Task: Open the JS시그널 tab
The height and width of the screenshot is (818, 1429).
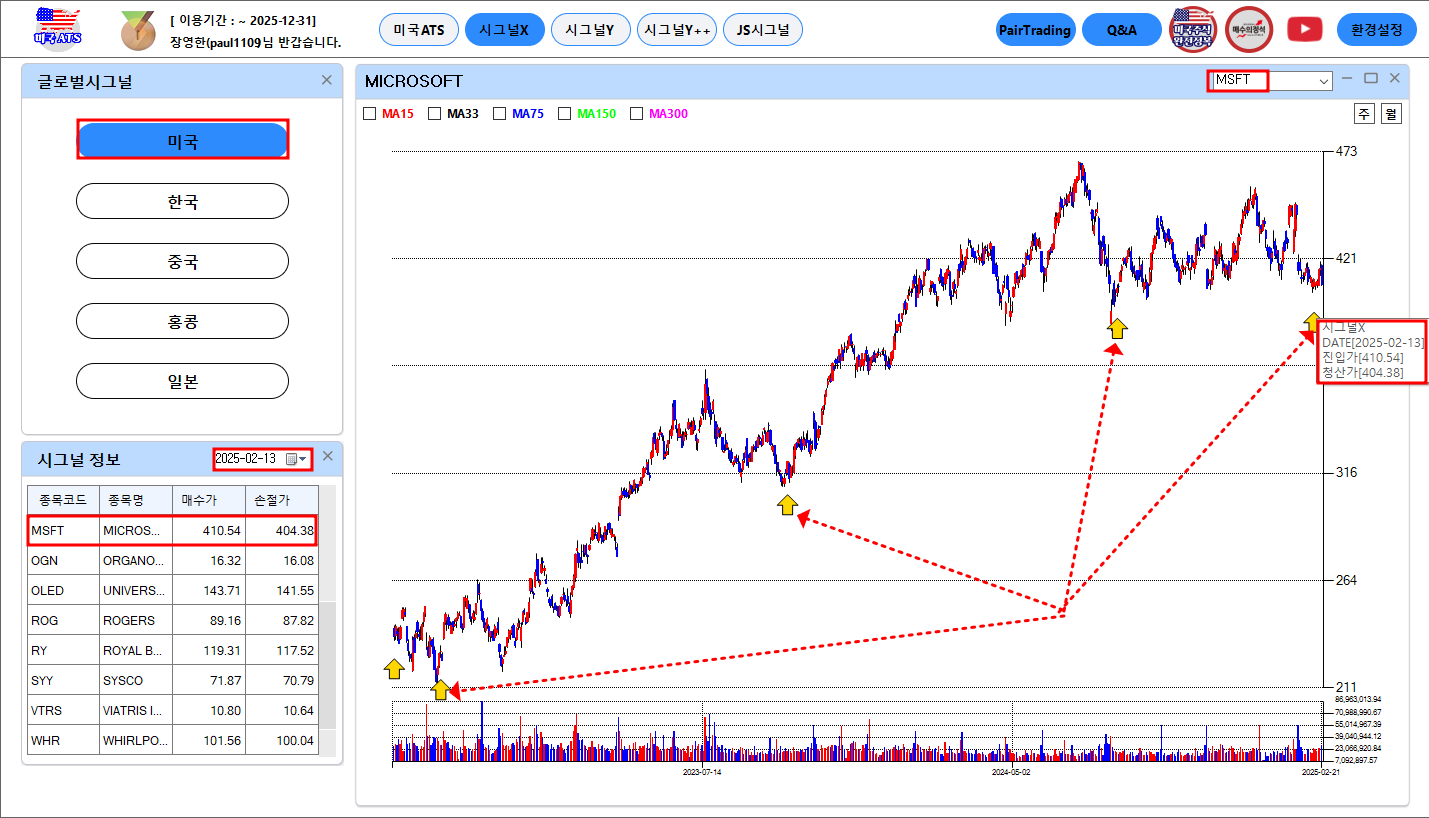Action: click(x=762, y=30)
